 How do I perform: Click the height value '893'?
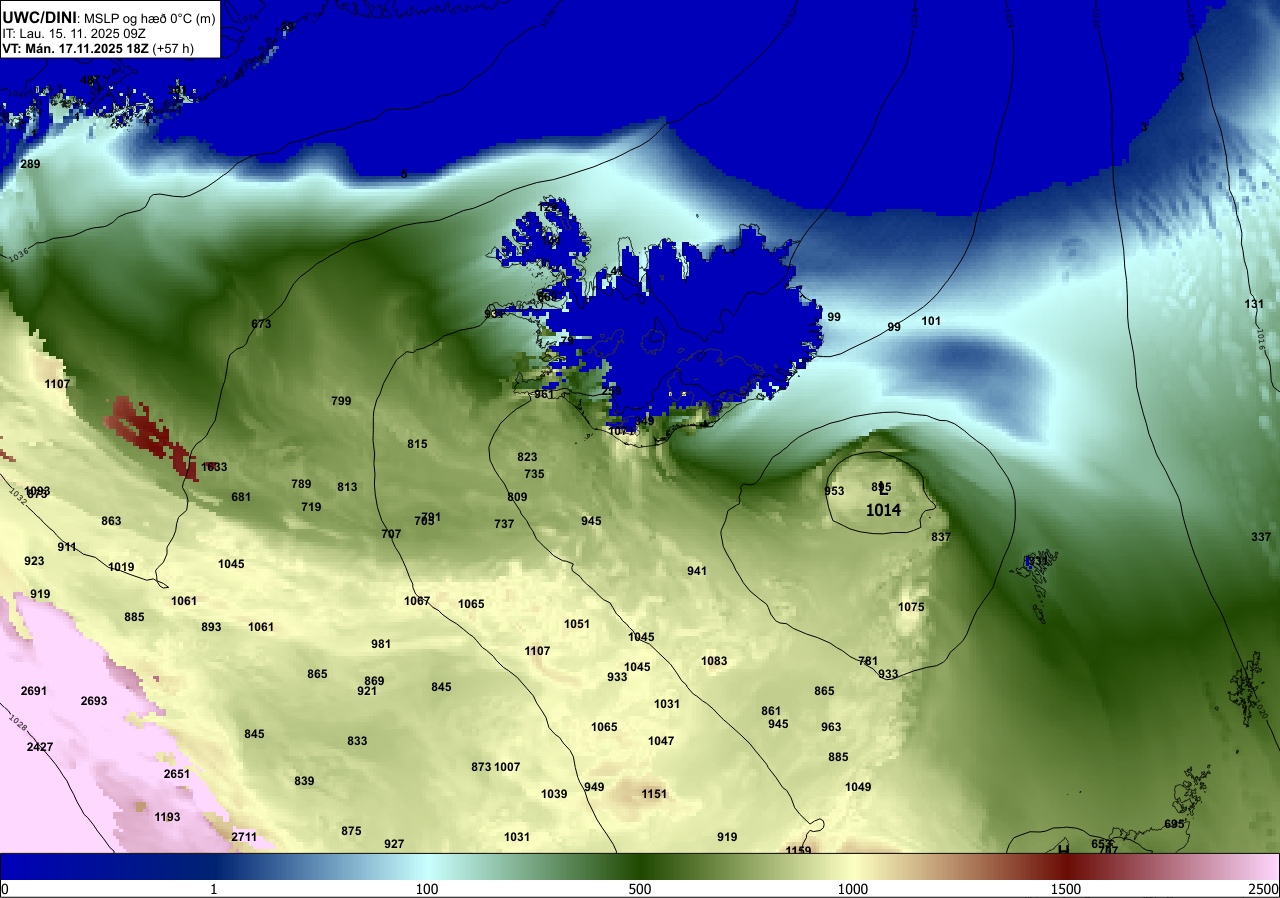[x=211, y=627]
